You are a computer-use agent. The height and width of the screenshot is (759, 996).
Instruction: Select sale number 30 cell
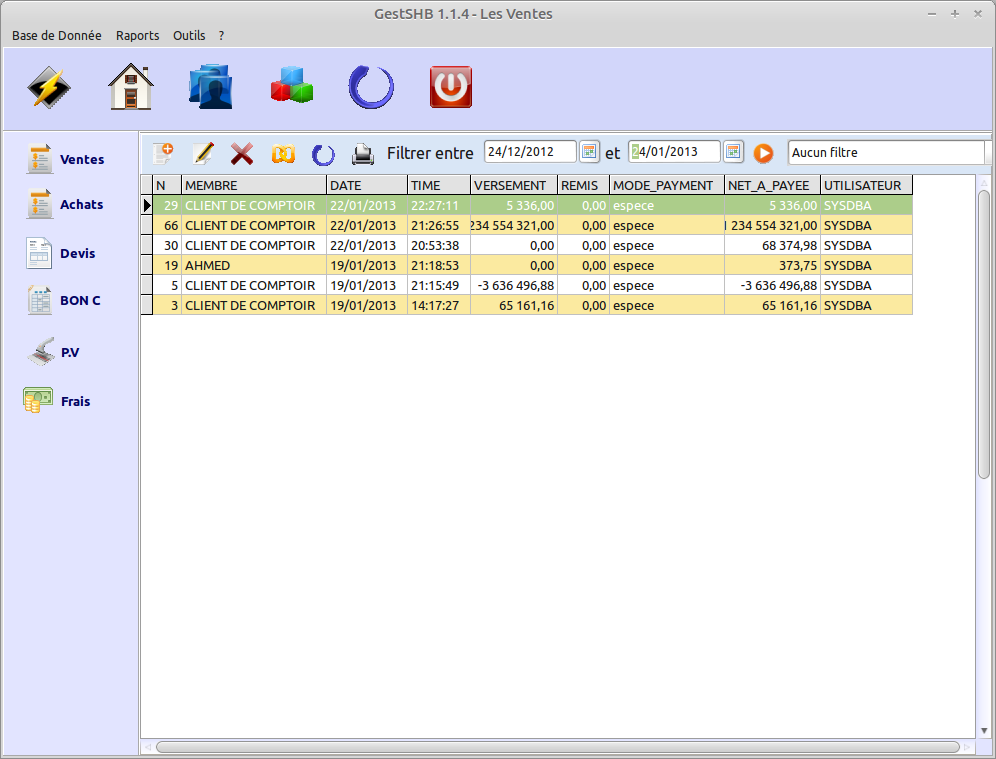(167, 245)
